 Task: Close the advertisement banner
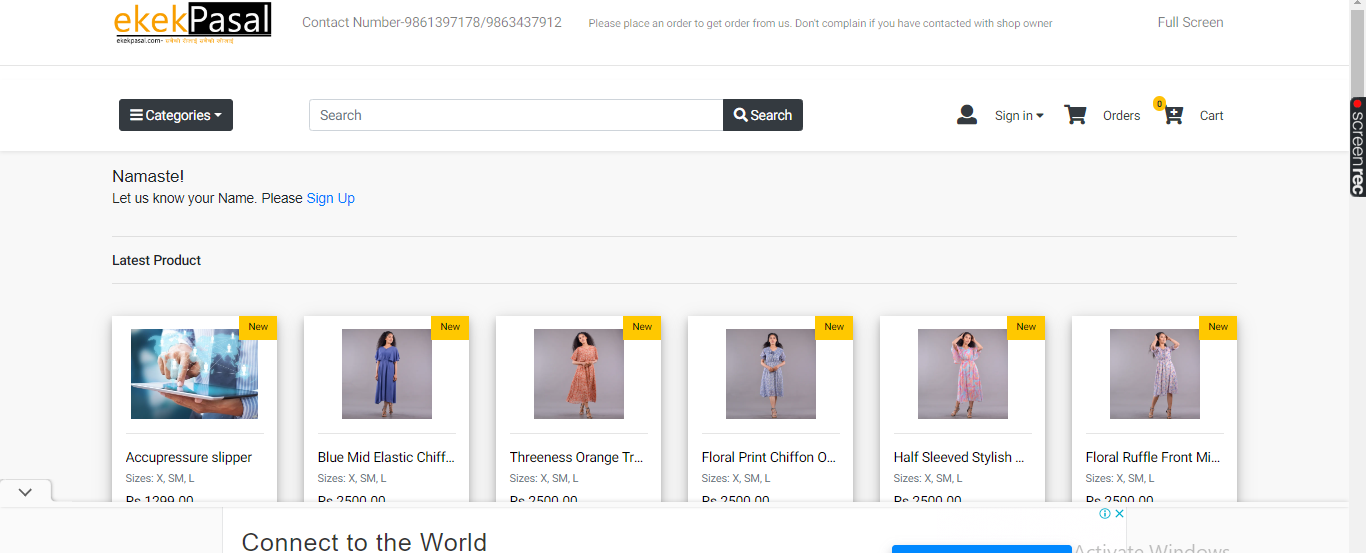(1120, 514)
